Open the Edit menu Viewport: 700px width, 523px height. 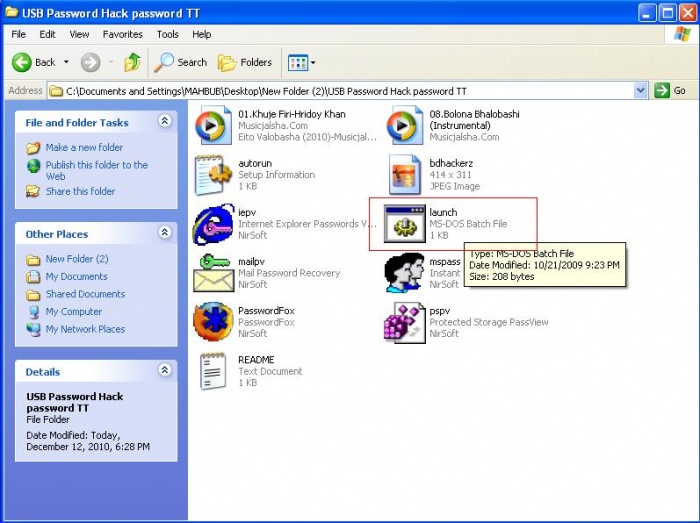pyautogui.click(x=47, y=34)
